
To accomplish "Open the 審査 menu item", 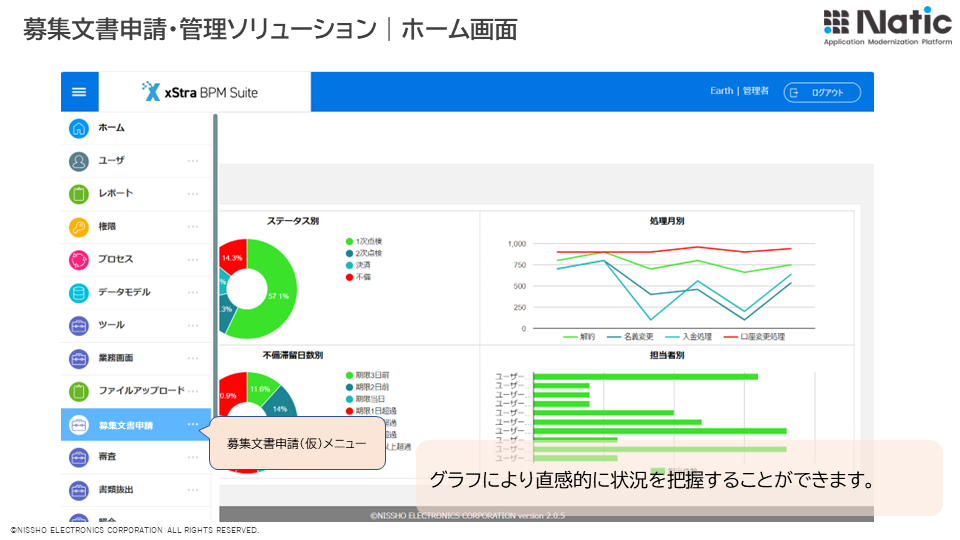I will click(x=106, y=457).
